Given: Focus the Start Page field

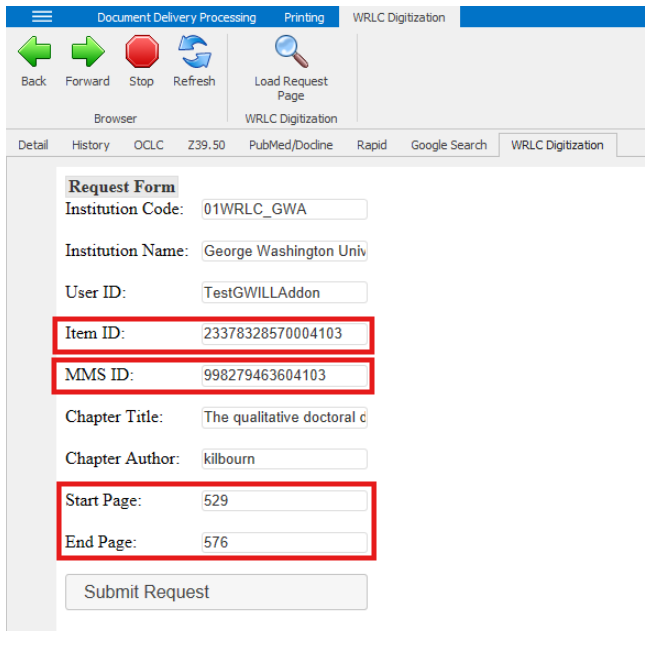Looking at the screenshot, I should pos(284,501).
